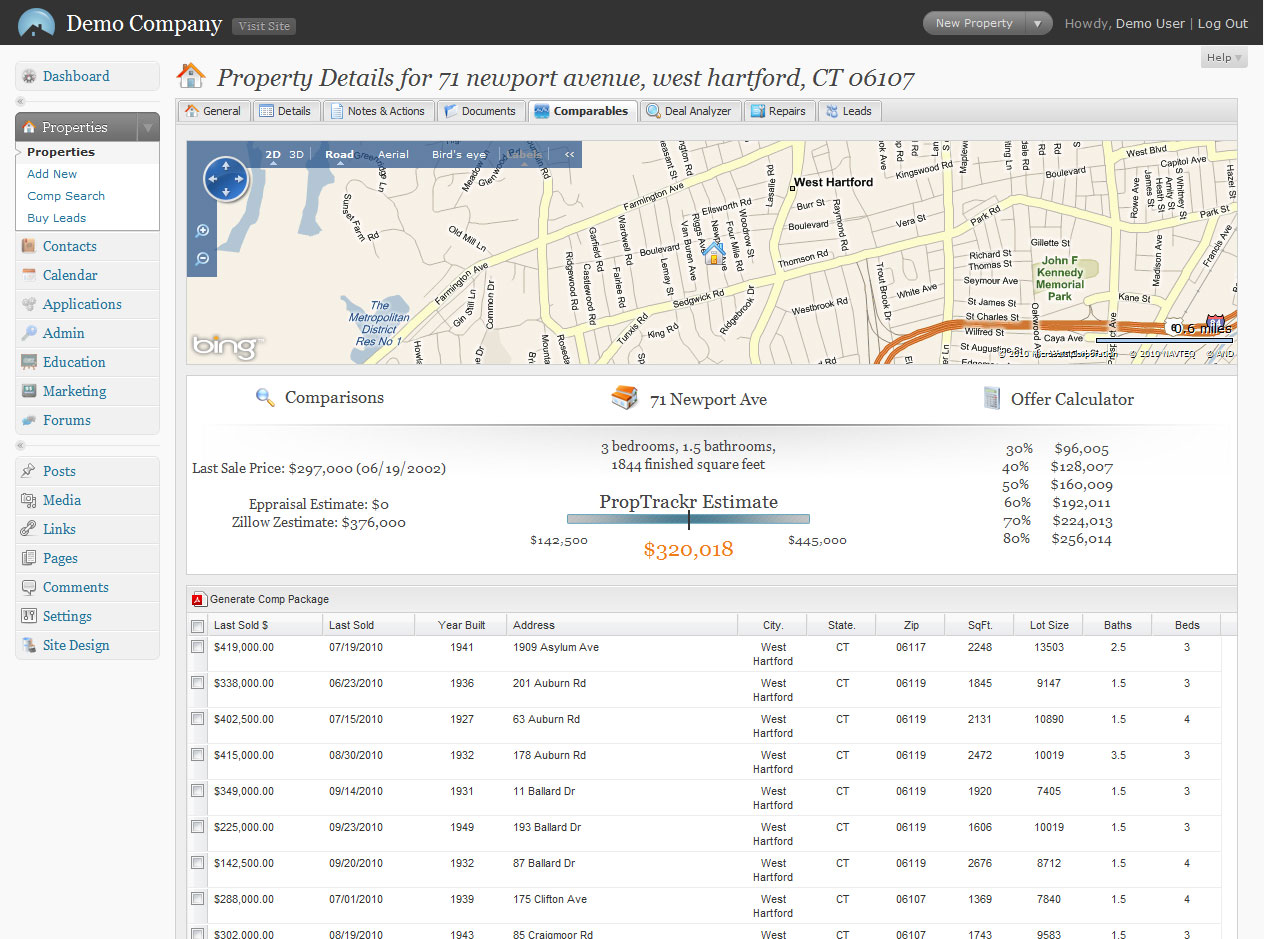This screenshot has width=1264, height=939.
Task: Click the Calendar icon in the sidebar
Action: pyautogui.click(x=29, y=276)
